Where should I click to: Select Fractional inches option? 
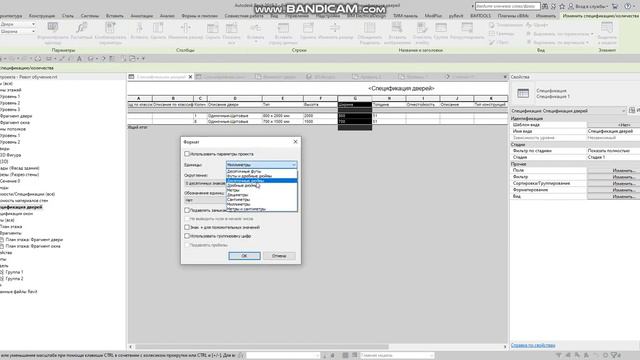[262, 185]
